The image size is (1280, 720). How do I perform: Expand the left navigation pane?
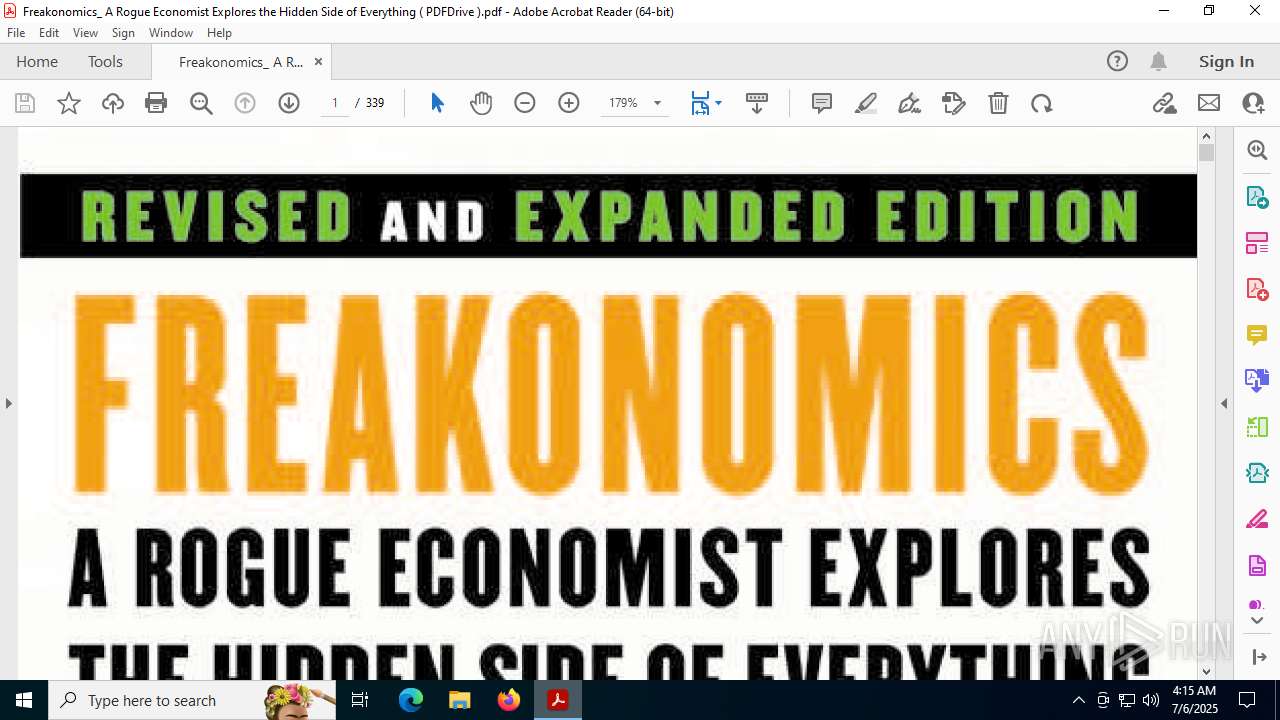[x=8, y=403]
